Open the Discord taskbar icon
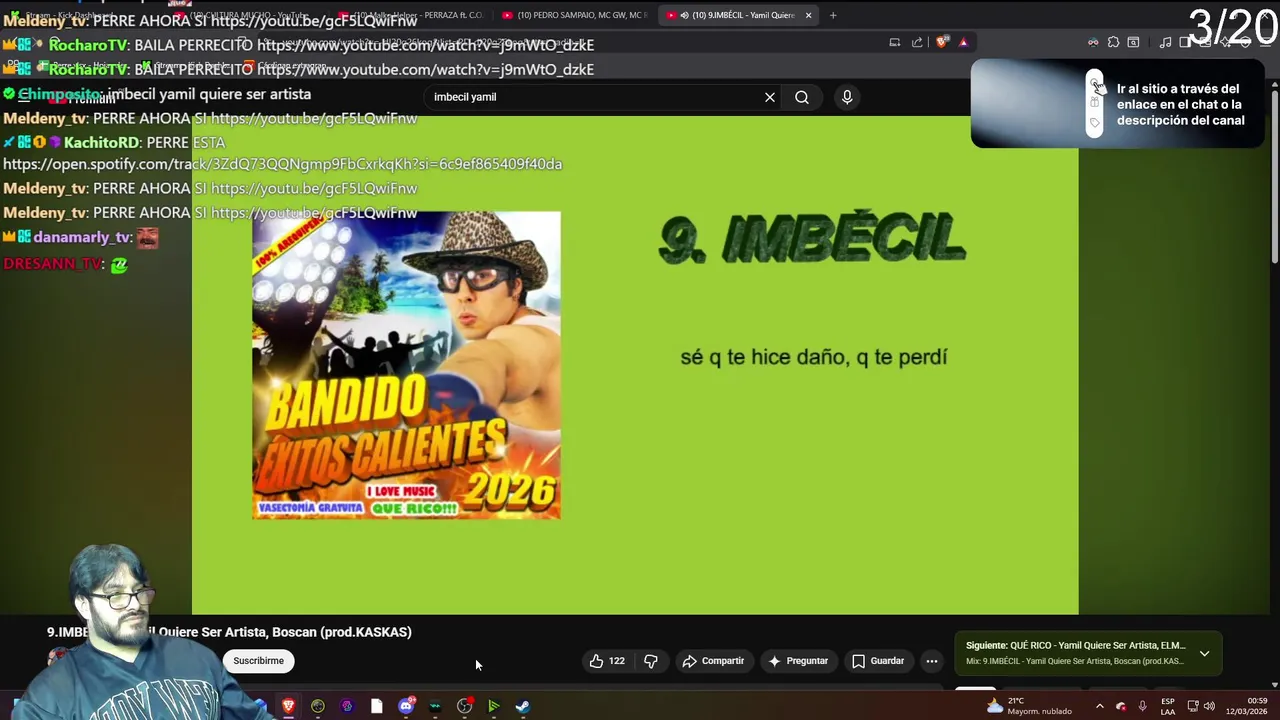The width and height of the screenshot is (1280, 720). (406, 706)
